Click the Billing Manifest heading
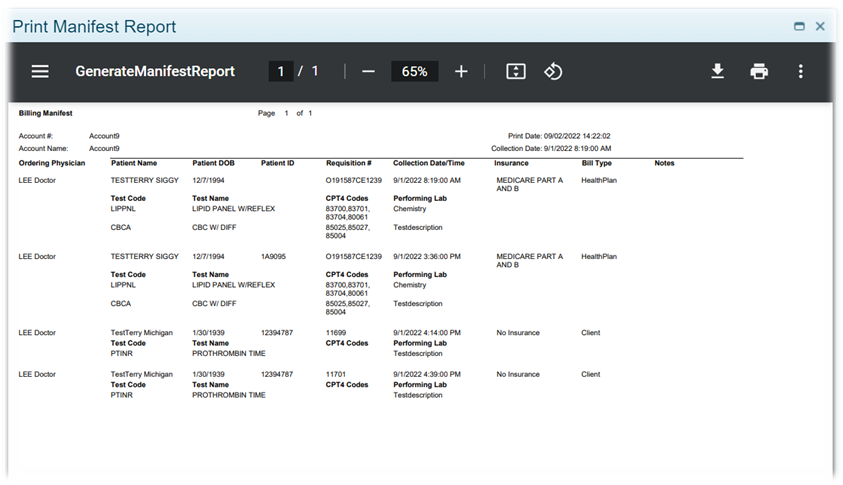Image resolution: width=843 pixels, height=485 pixels. coord(45,114)
